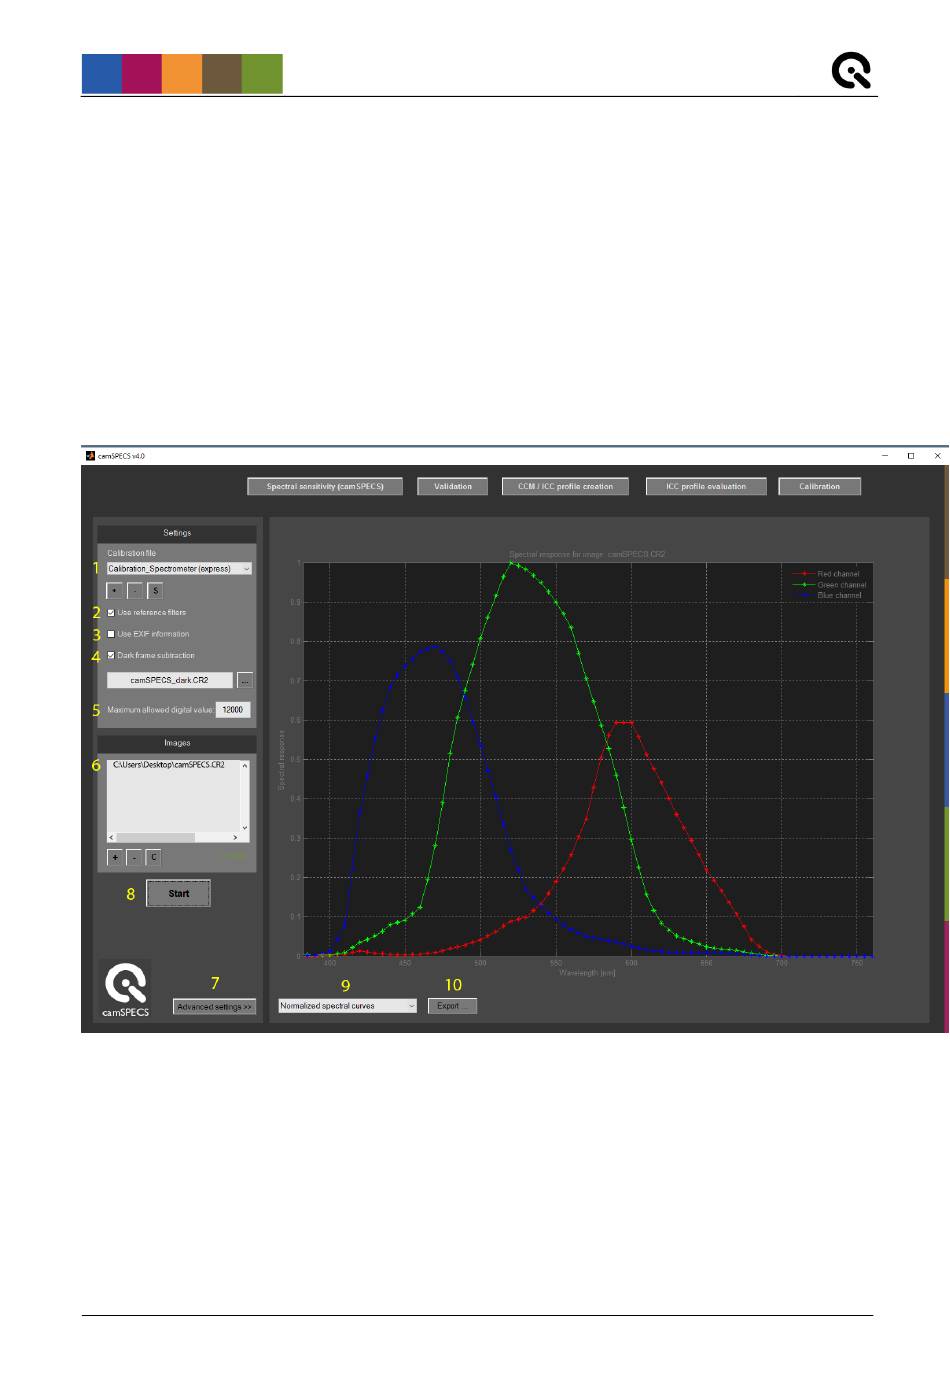Click the camSPECS logo in sidebar
This screenshot has height=1378, width=950.
126,989
